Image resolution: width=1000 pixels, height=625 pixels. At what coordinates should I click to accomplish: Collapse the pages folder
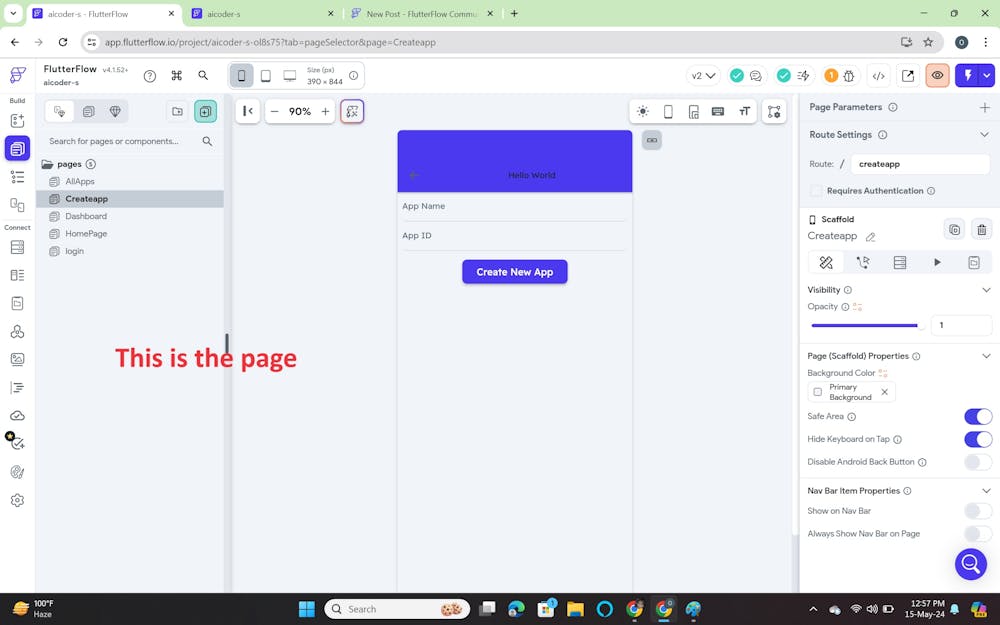point(47,164)
